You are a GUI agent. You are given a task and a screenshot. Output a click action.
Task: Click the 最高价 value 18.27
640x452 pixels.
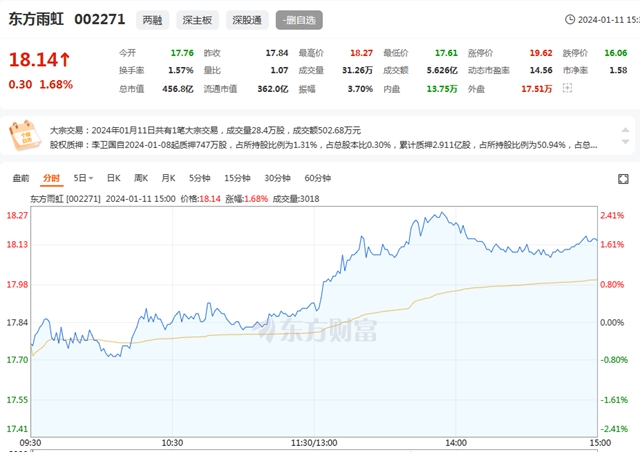[x=361, y=53]
